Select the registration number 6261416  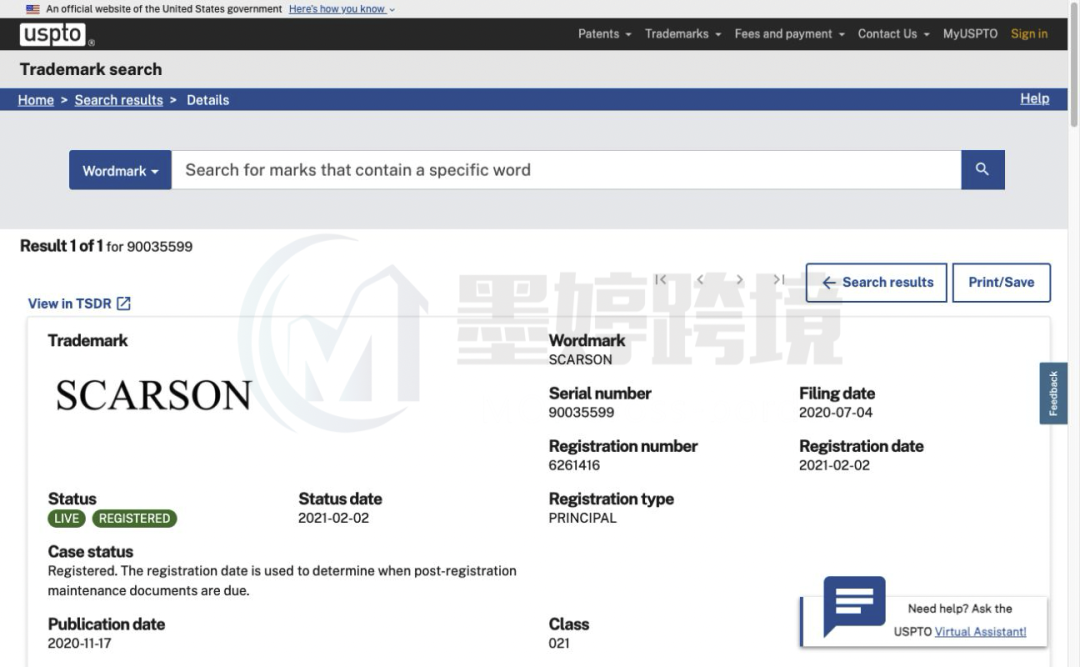tap(574, 465)
